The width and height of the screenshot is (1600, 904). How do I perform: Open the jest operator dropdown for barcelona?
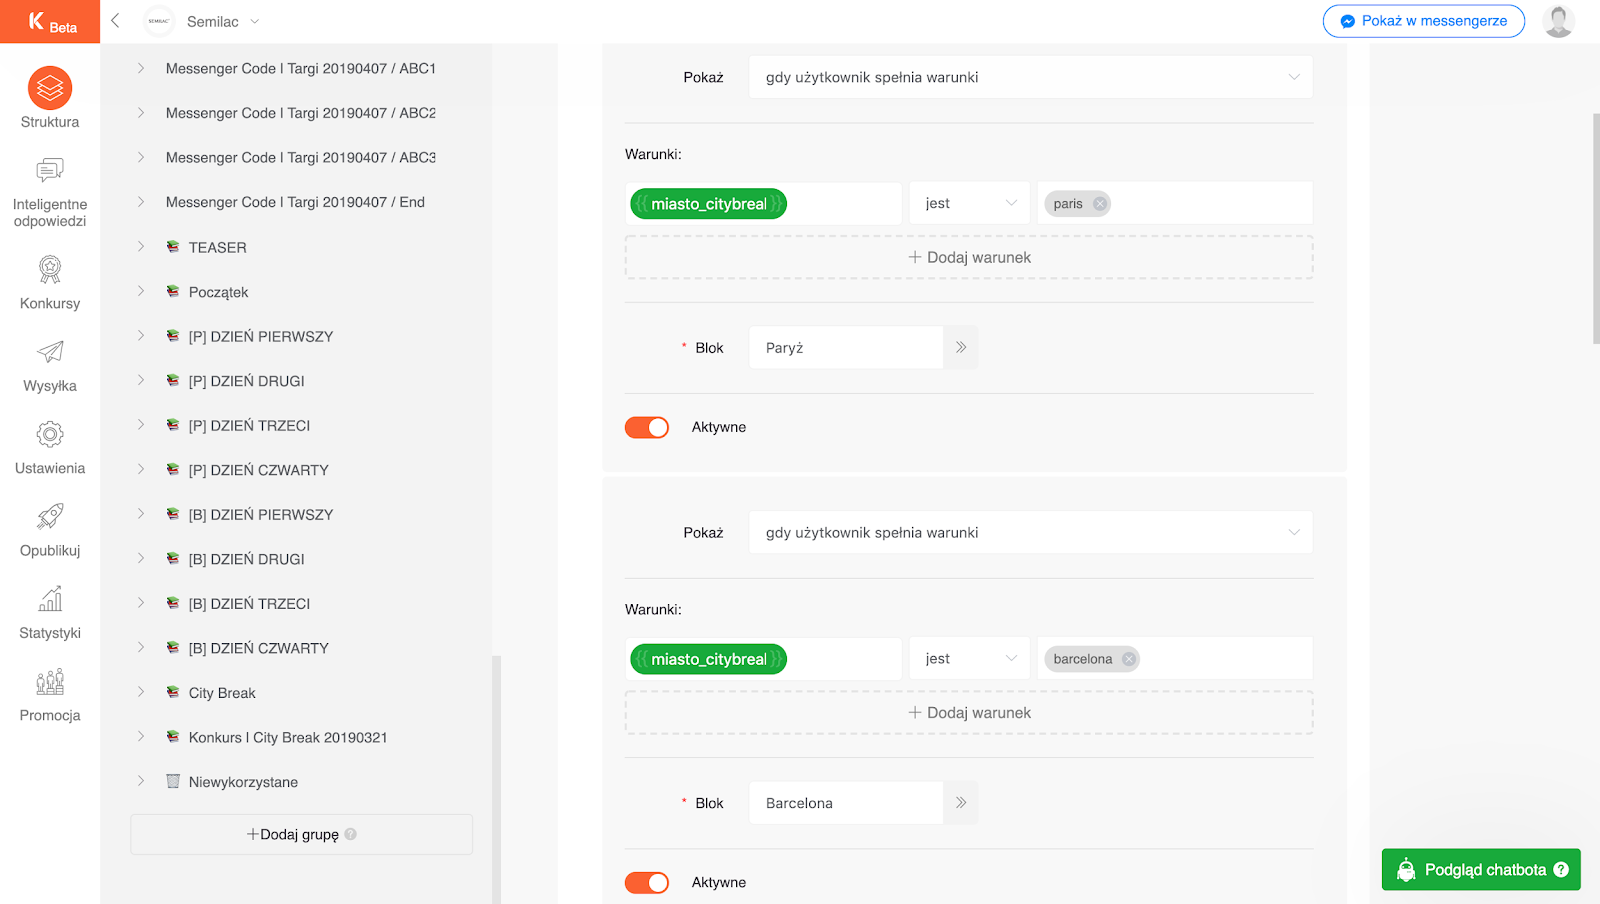click(969, 659)
